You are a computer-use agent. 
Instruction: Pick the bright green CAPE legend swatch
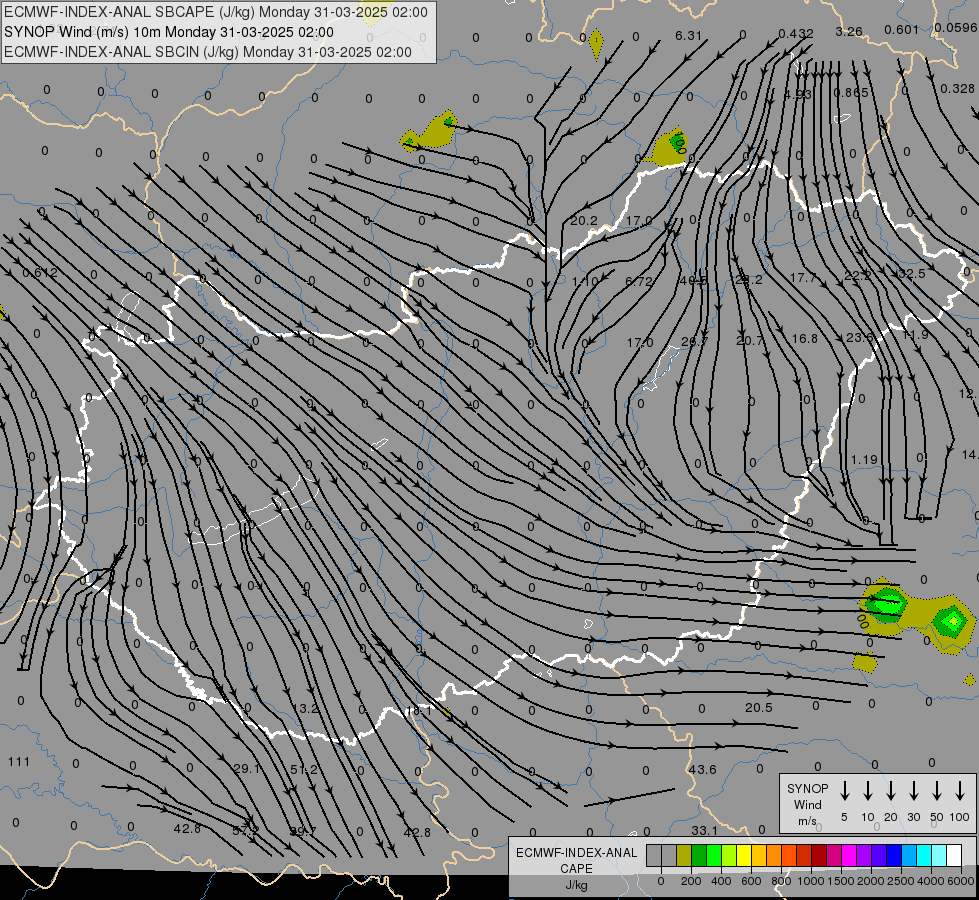714,855
